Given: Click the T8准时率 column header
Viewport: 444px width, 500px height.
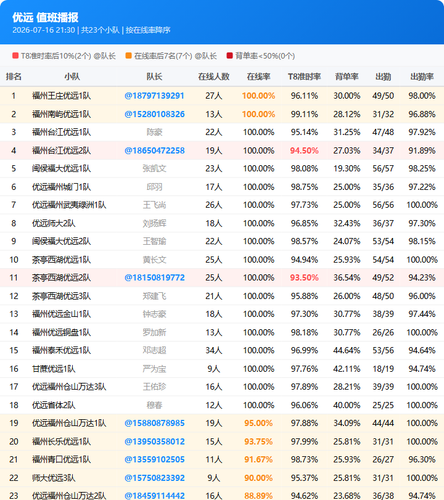Looking at the screenshot, I should pos(304,77).
